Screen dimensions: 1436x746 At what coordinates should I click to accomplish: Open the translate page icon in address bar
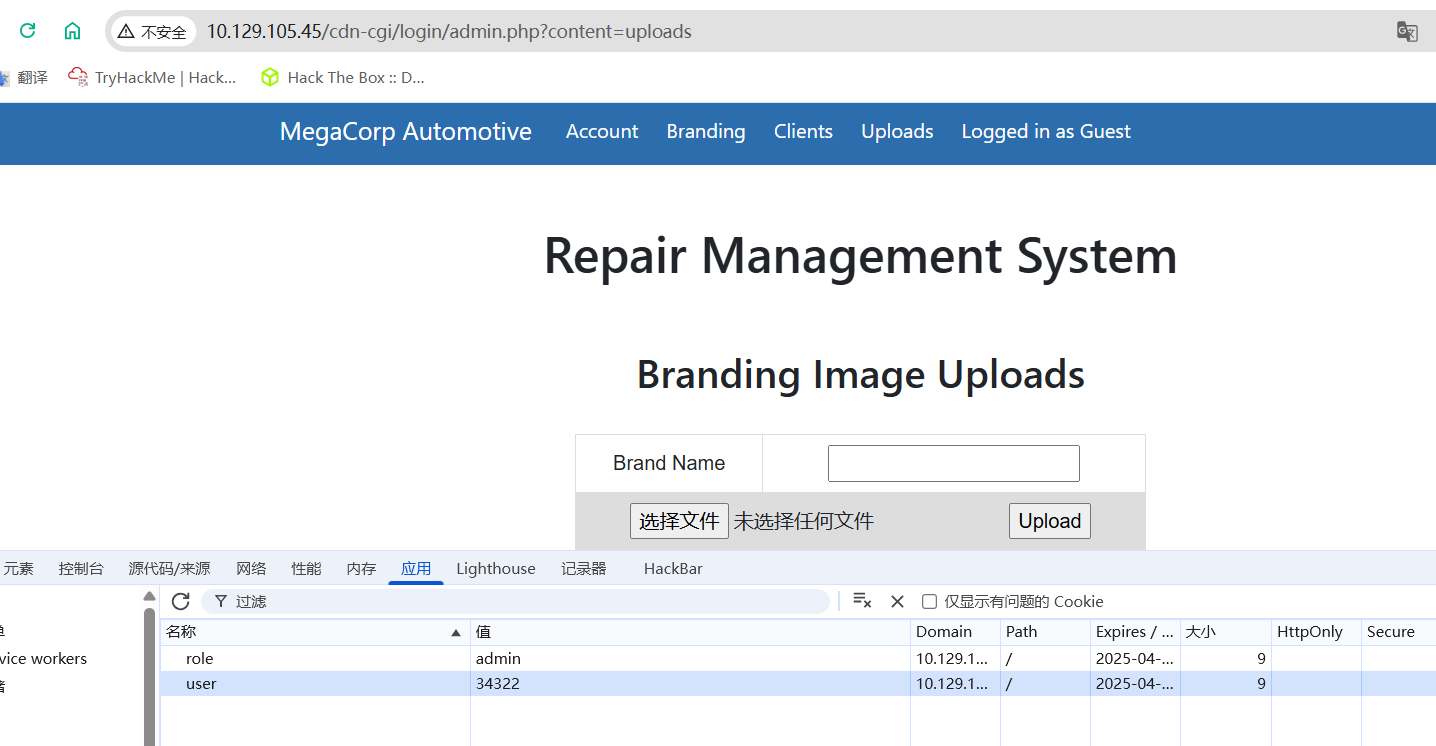[1407, 31]
